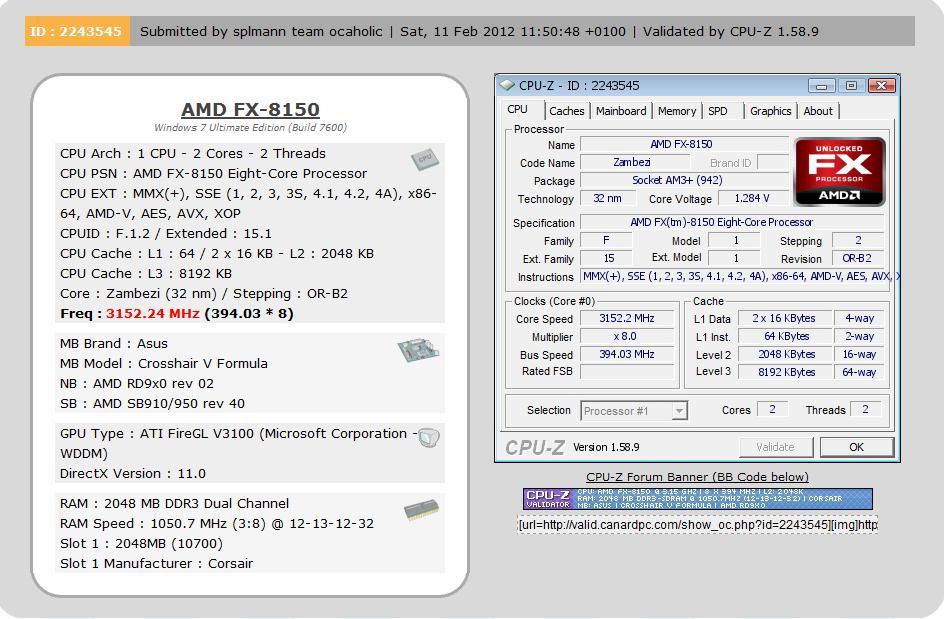This screenshot has width=944, height=619.
Task: Switch to the Memory tab
Action: pos(677,111)
